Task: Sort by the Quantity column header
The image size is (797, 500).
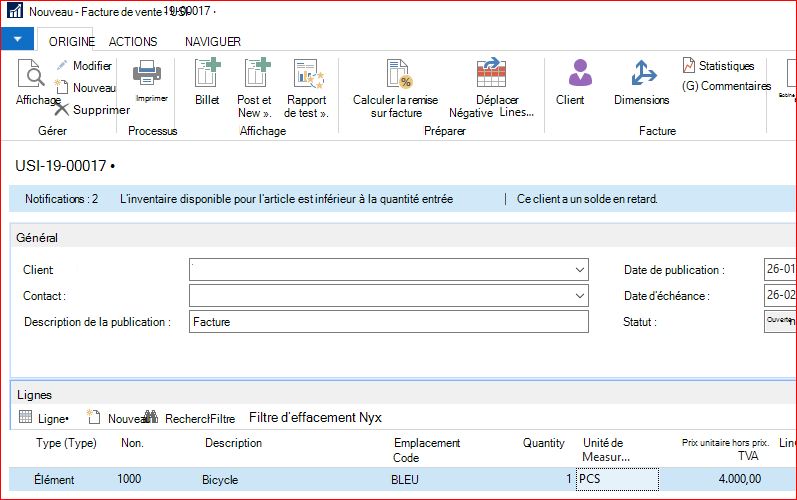Action: point(543,443)
